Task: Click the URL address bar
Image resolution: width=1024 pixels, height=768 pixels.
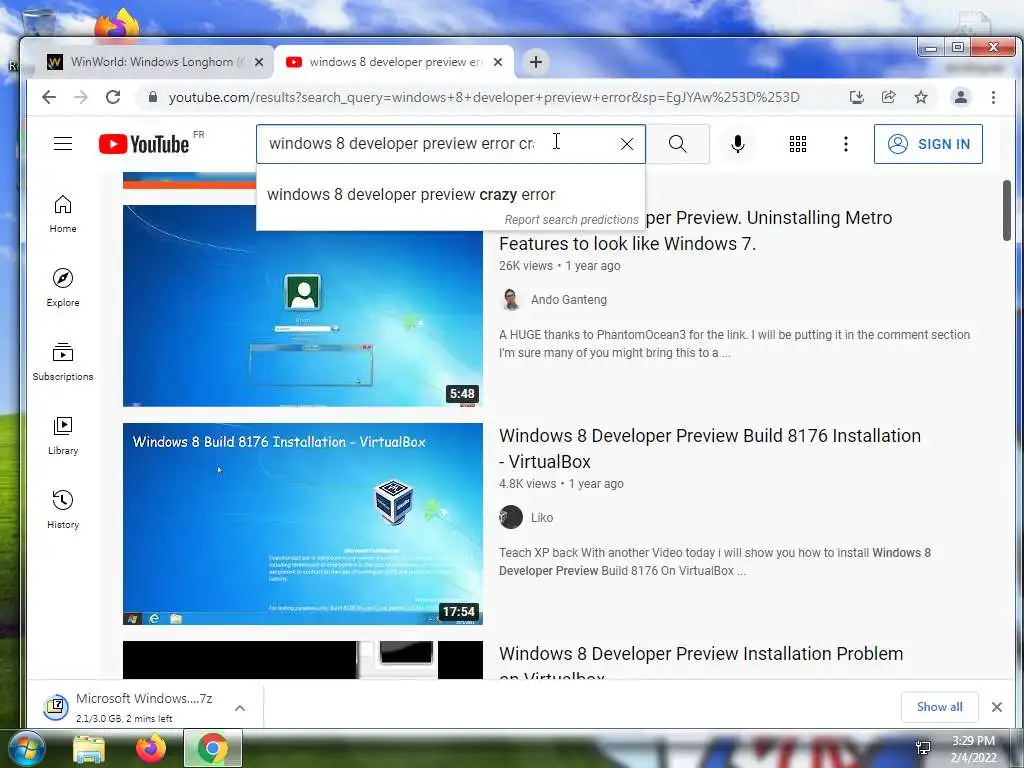Action: click(483, 97)
